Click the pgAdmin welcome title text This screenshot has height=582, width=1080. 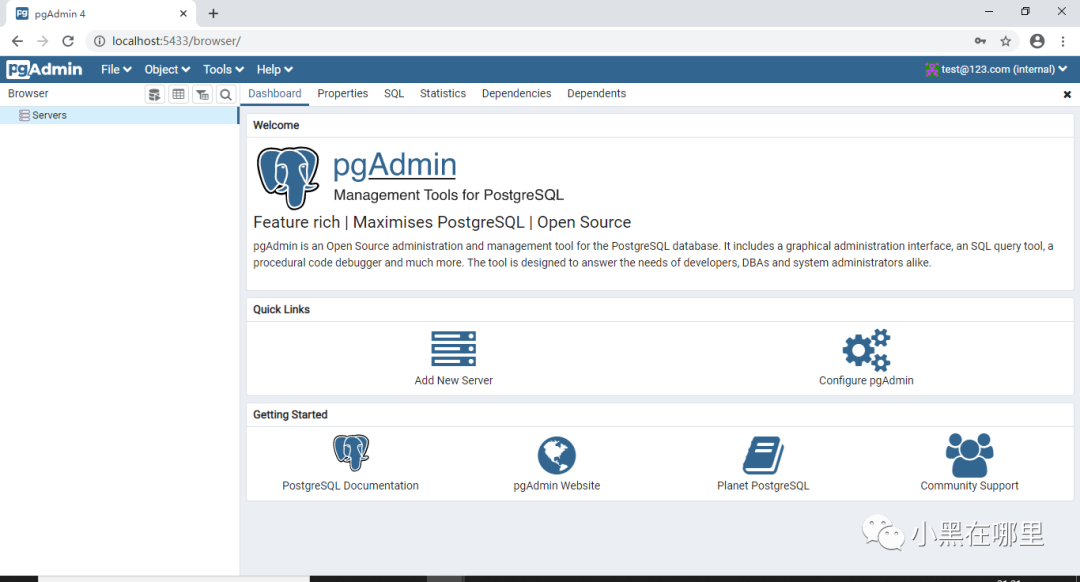tap(395, 165)
